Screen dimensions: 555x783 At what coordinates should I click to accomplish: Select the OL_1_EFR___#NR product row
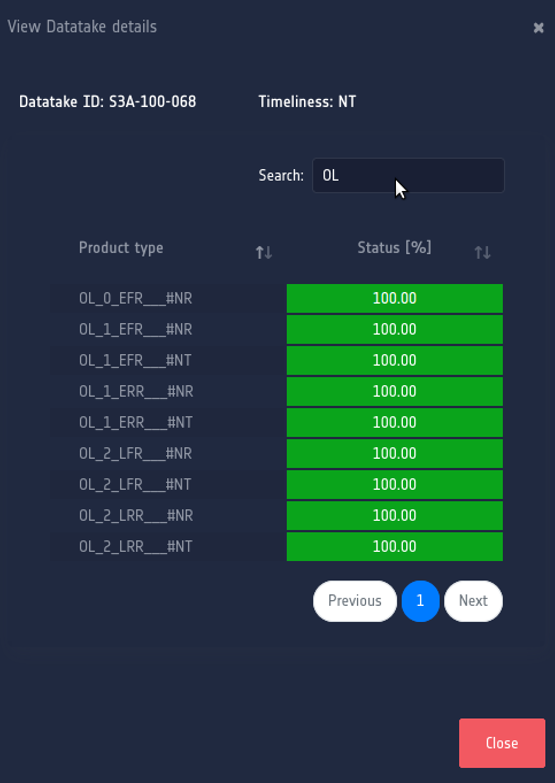276,330
